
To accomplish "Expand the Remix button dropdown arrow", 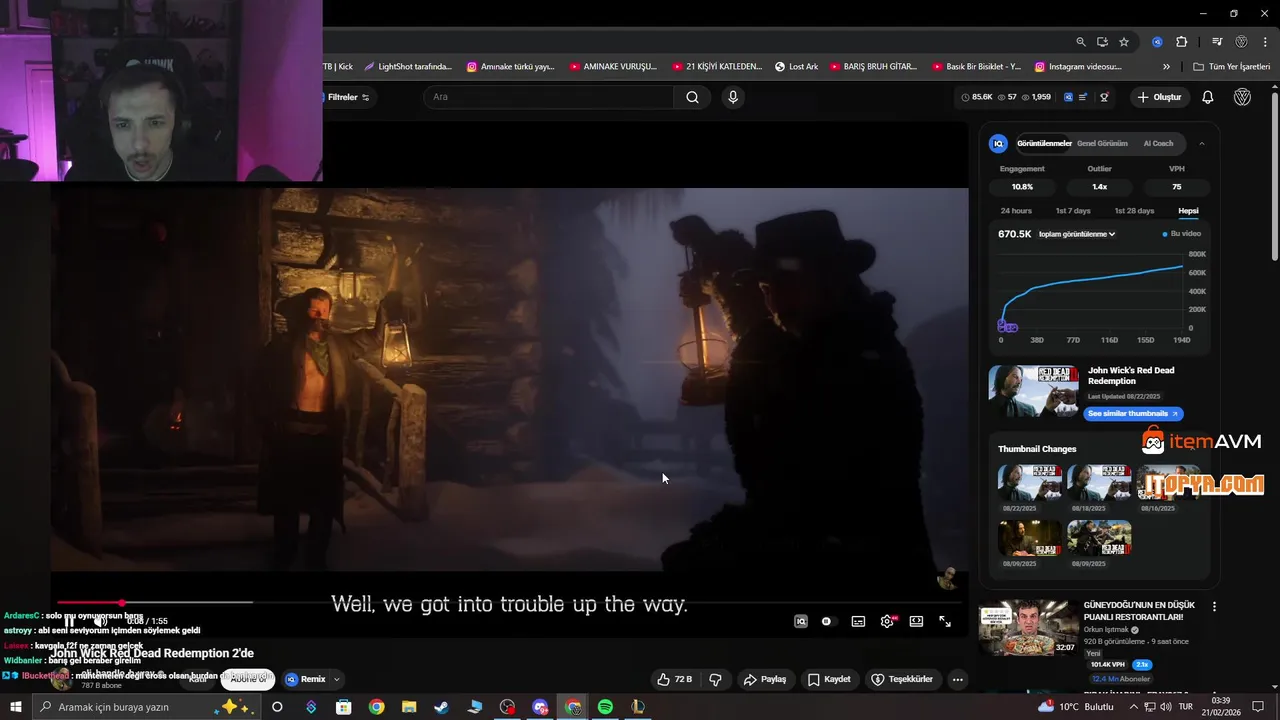I will coord(336,679).
